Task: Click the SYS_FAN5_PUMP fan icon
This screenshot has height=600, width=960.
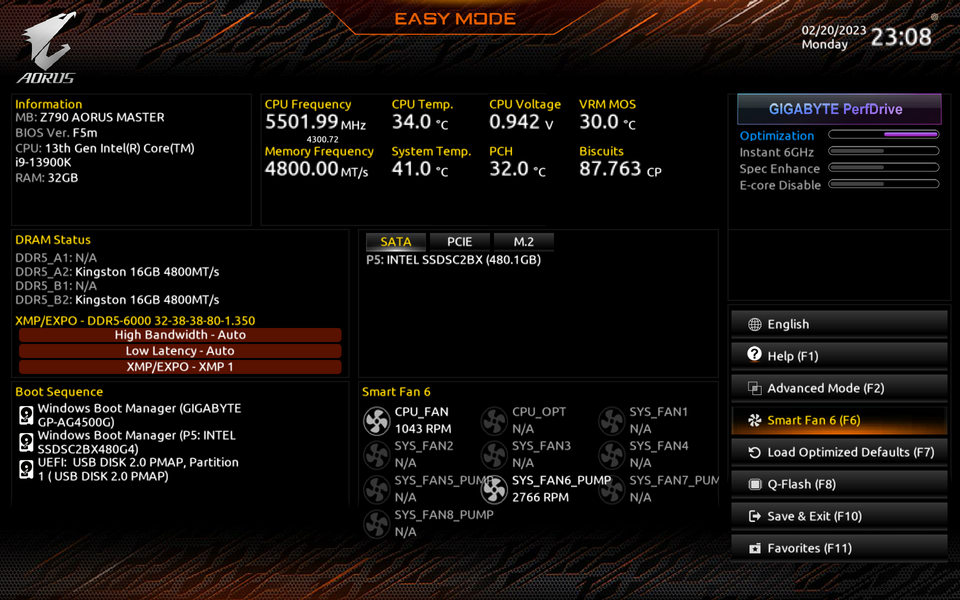Action: pyautogui.click(x=377, y=490)
